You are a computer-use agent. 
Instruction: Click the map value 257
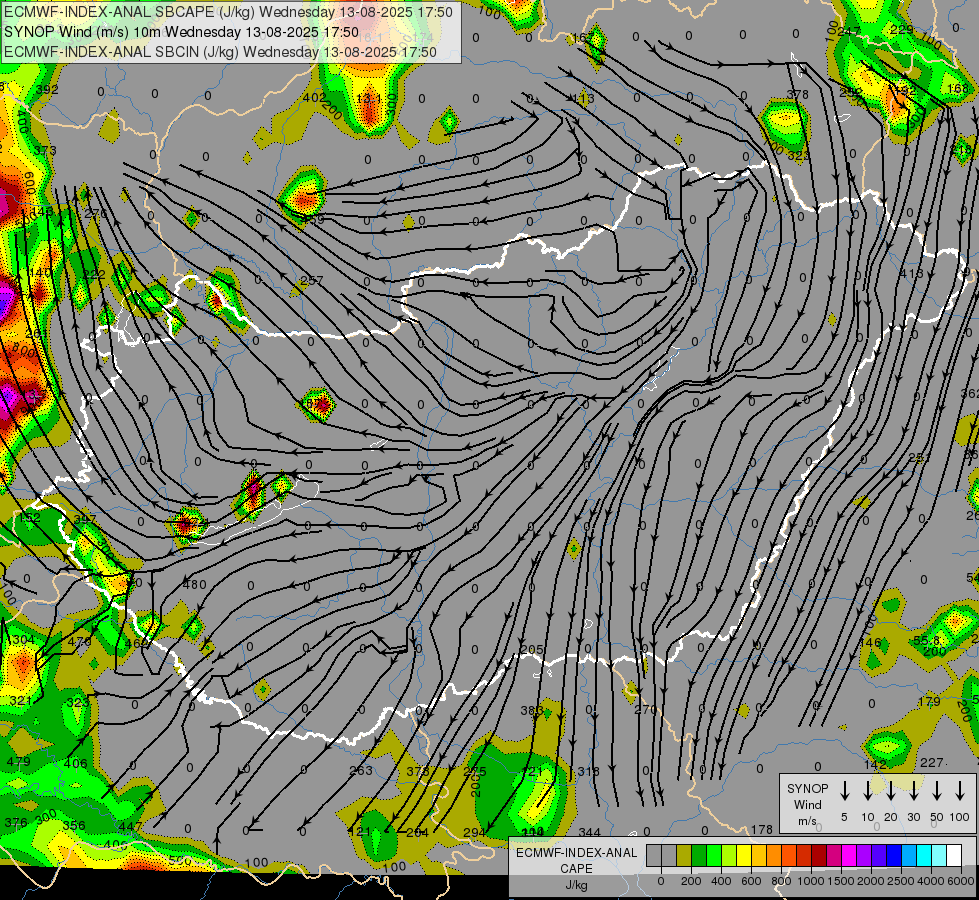coord(312,280)
